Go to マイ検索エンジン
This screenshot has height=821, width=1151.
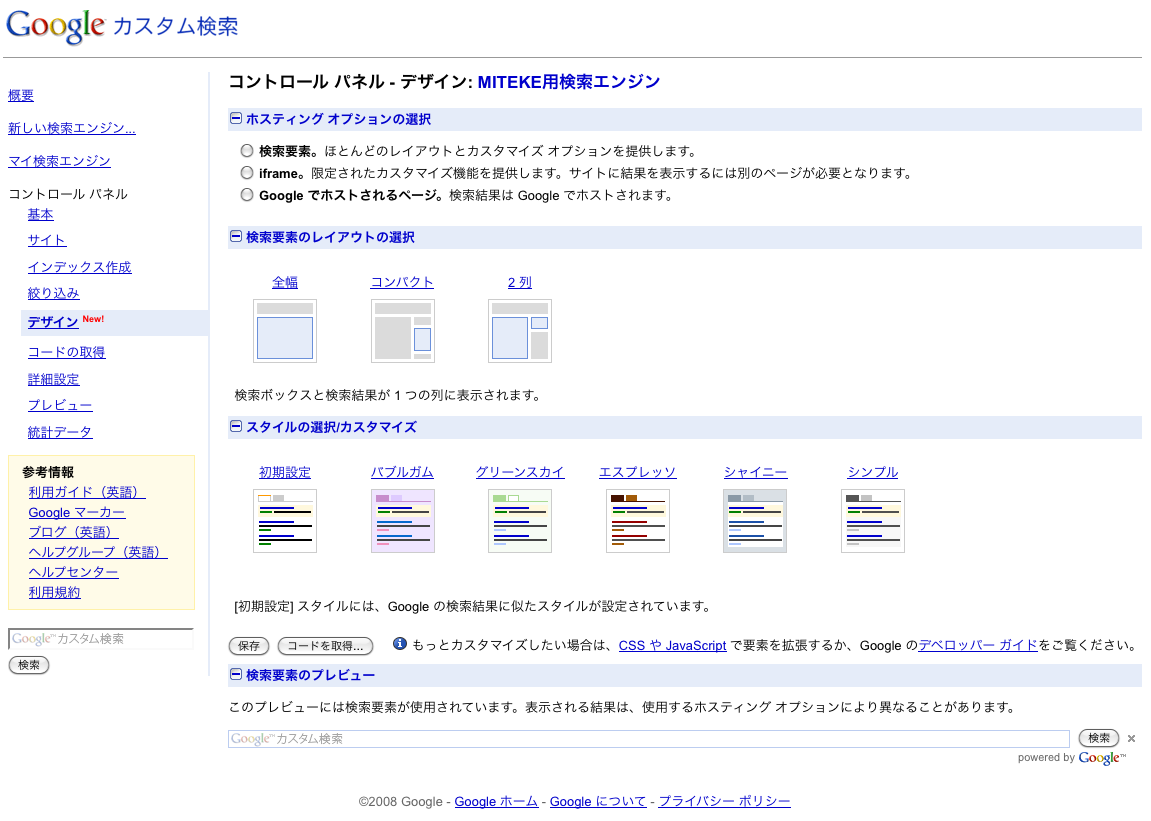point(59,161)
